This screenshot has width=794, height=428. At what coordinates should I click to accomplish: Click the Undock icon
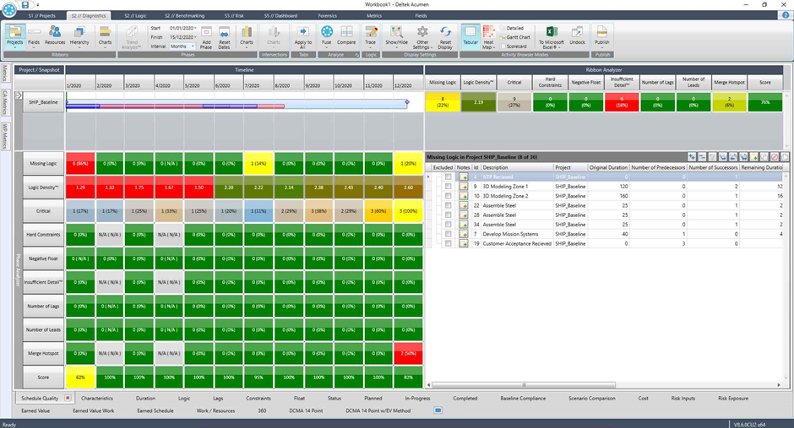point(577,36)
